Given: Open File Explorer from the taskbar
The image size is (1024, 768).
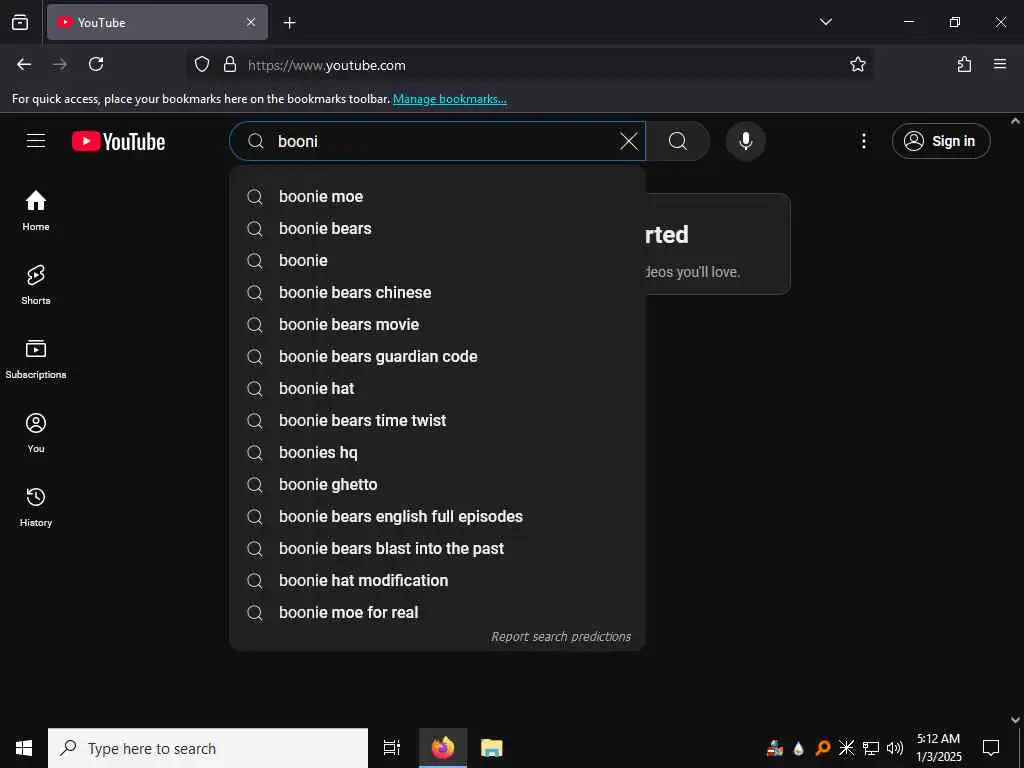Looking at the screenshot, I should tap(492, 748).
